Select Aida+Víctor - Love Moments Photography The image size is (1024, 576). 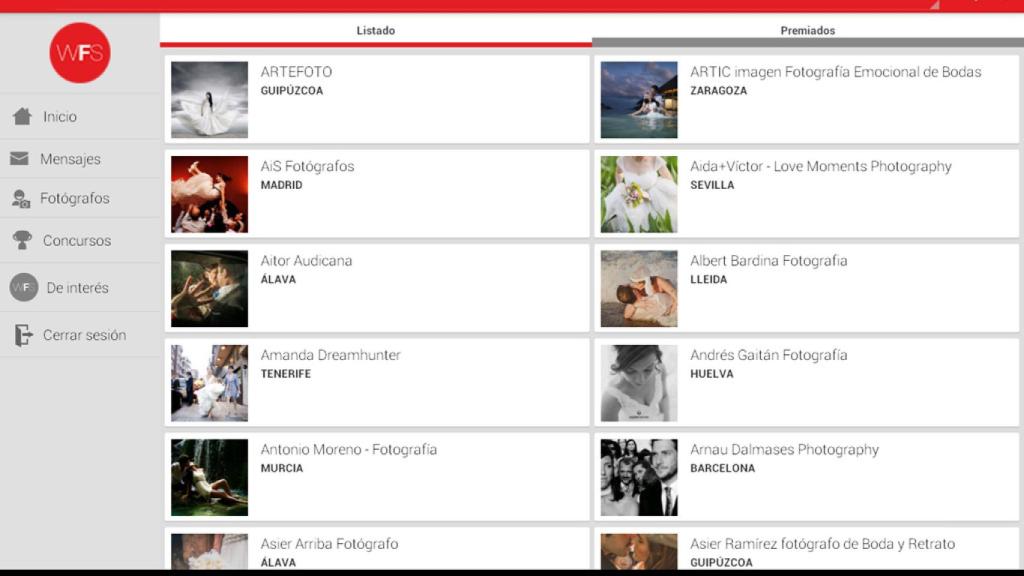tap(821, 167)
